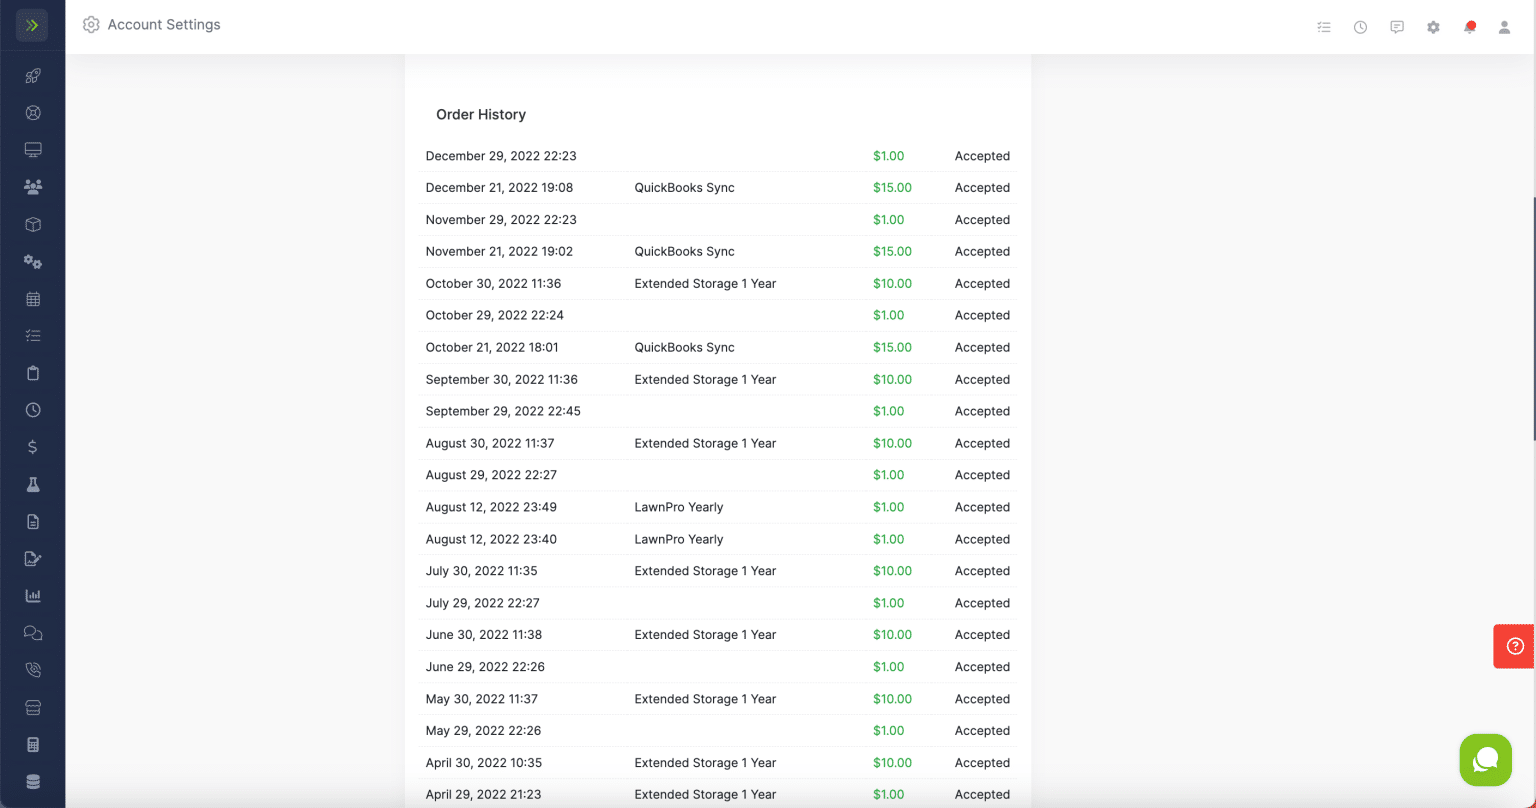
Task: Open the notifications bell with red badge
Action: (x=1469, y=27)
